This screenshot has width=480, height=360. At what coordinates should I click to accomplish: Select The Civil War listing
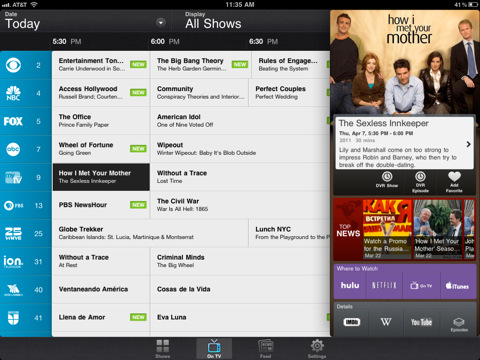(240, 205)
